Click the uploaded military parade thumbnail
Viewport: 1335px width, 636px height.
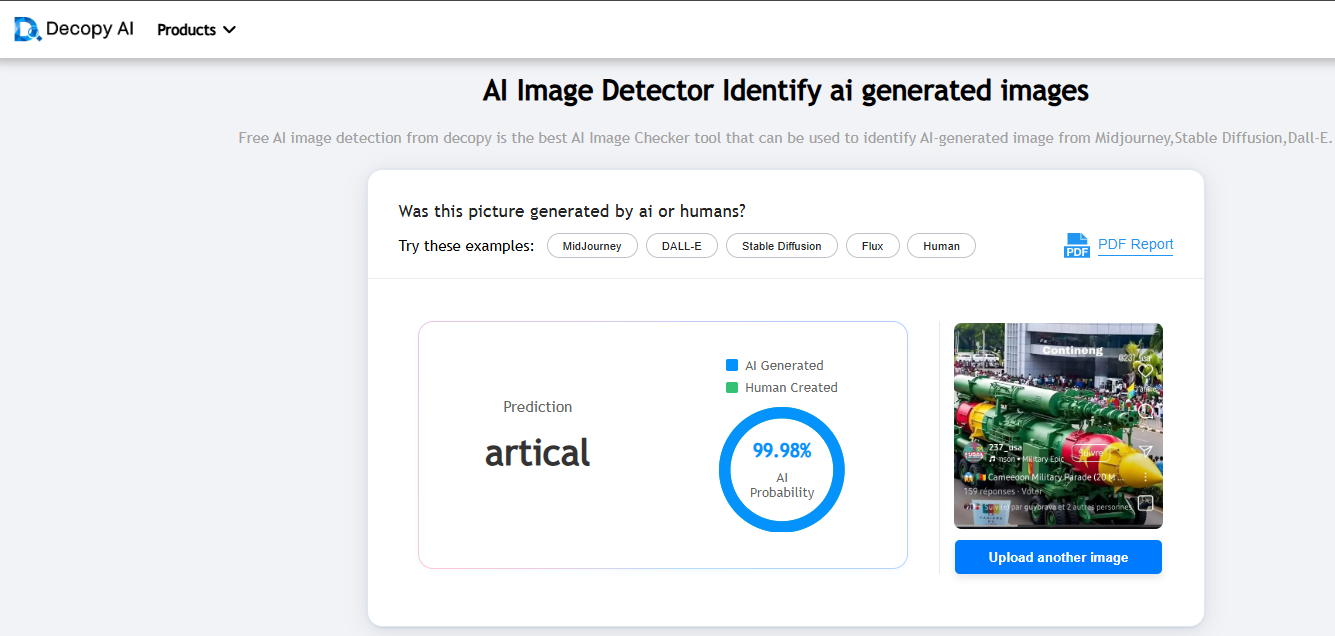1058,426
